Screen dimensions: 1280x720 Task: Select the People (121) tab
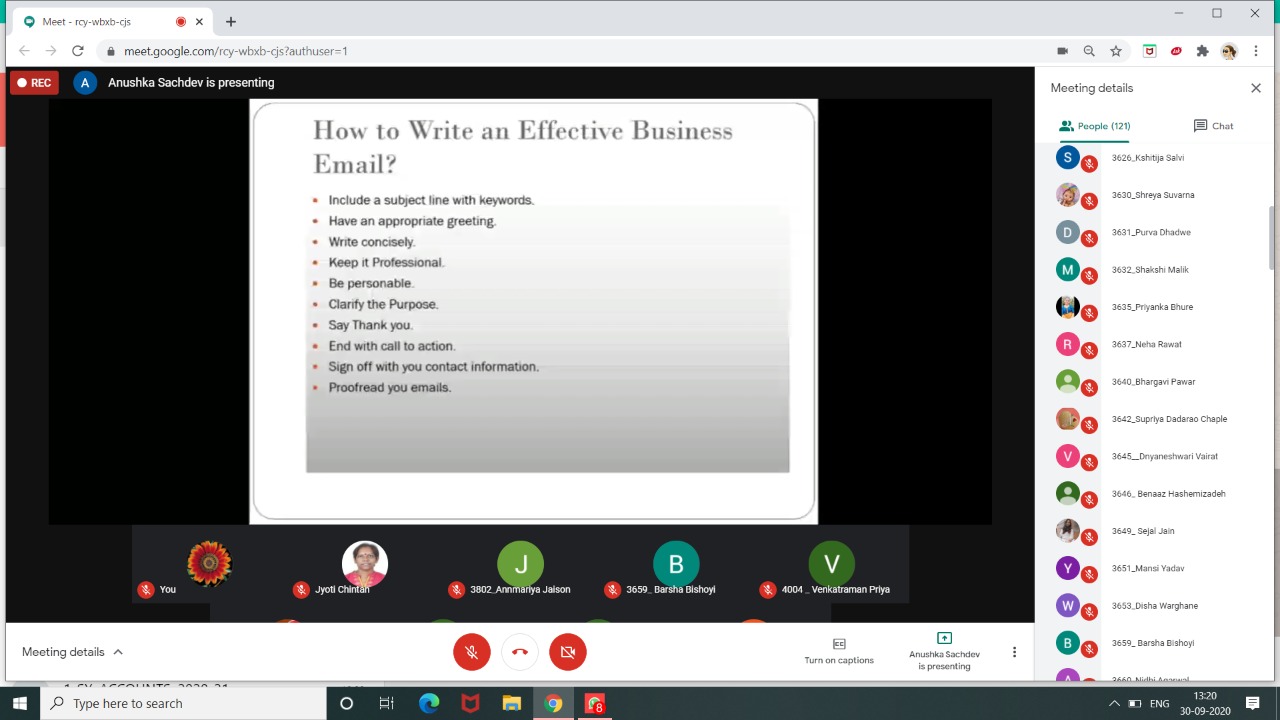(1094, 125)
